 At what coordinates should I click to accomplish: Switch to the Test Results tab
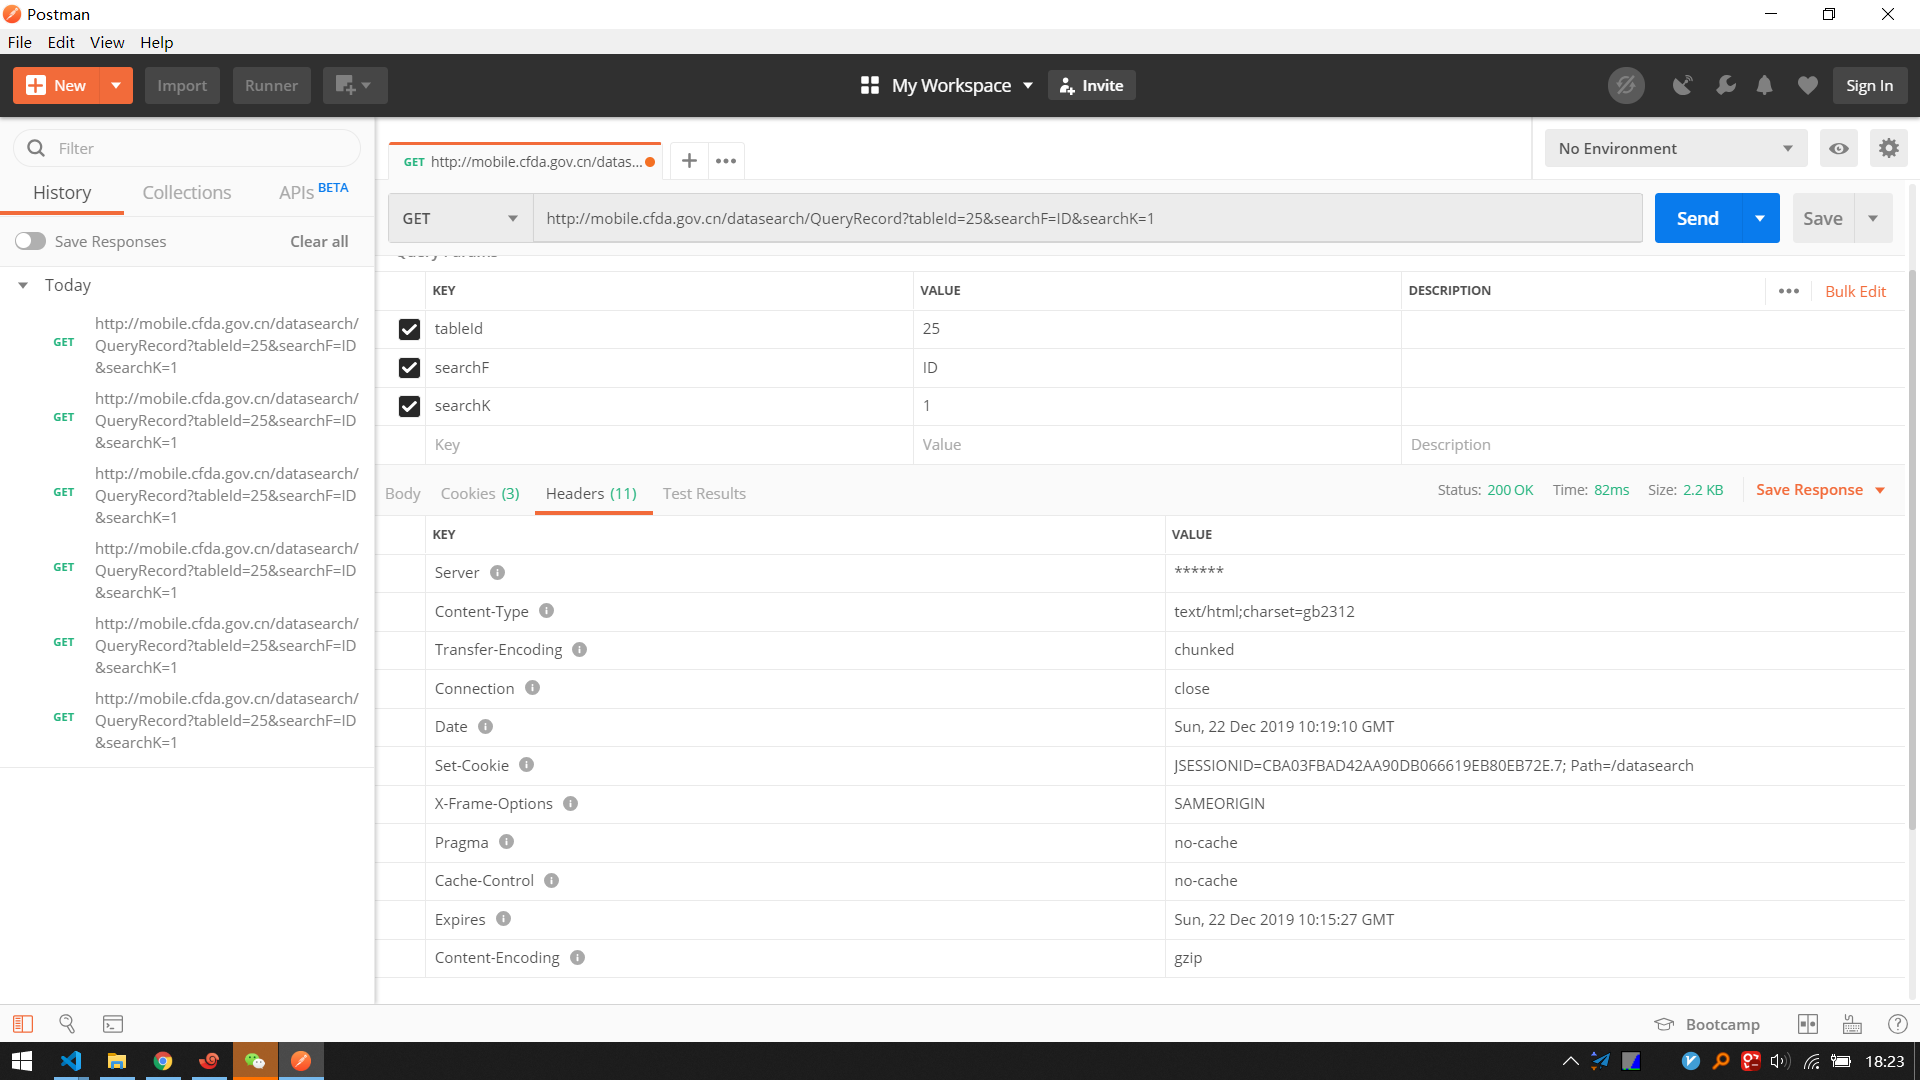pyautogui.click(x=704, y=493)
